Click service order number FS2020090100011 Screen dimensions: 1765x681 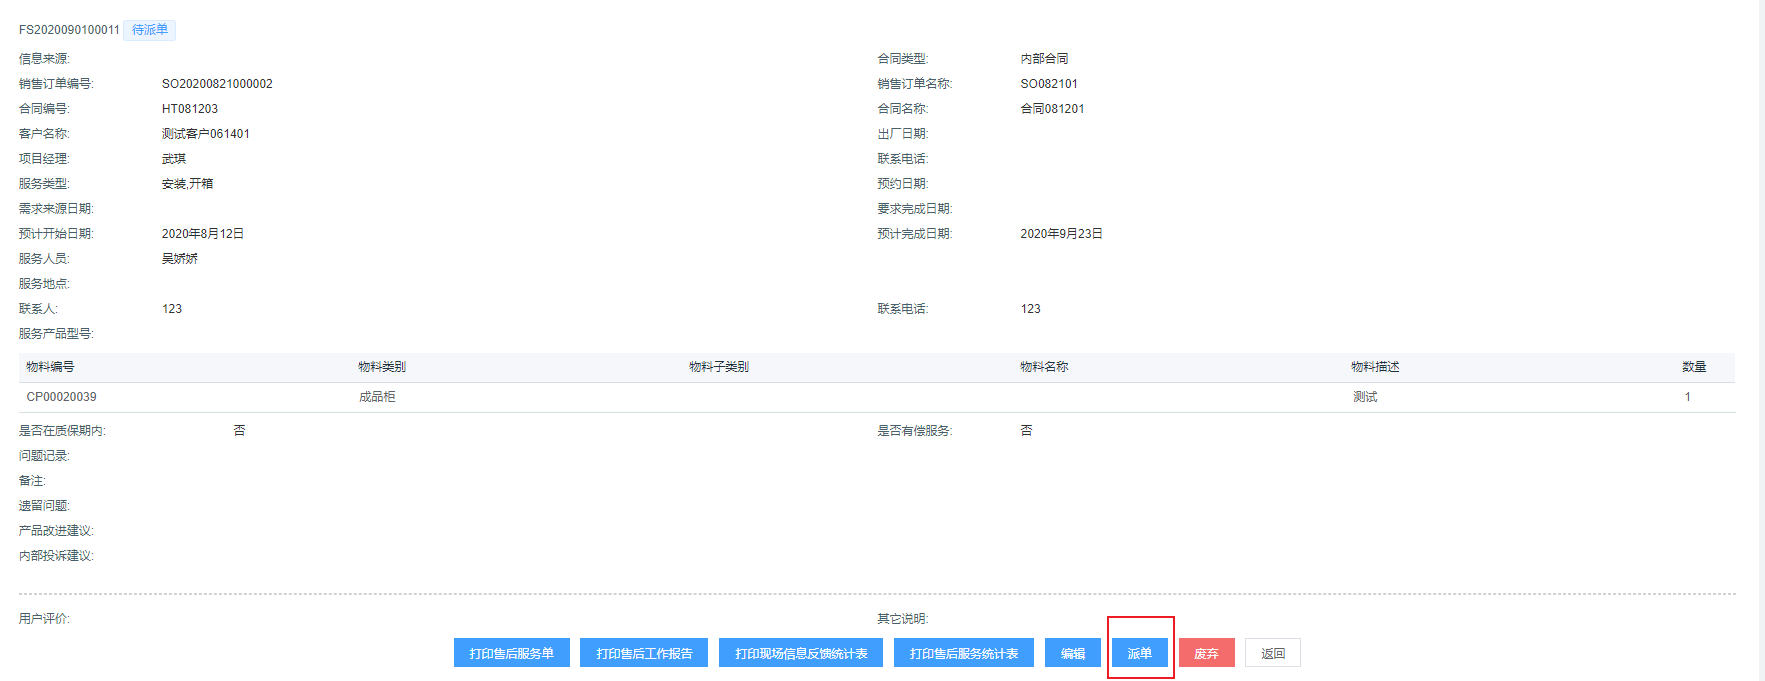click(69, 30)
